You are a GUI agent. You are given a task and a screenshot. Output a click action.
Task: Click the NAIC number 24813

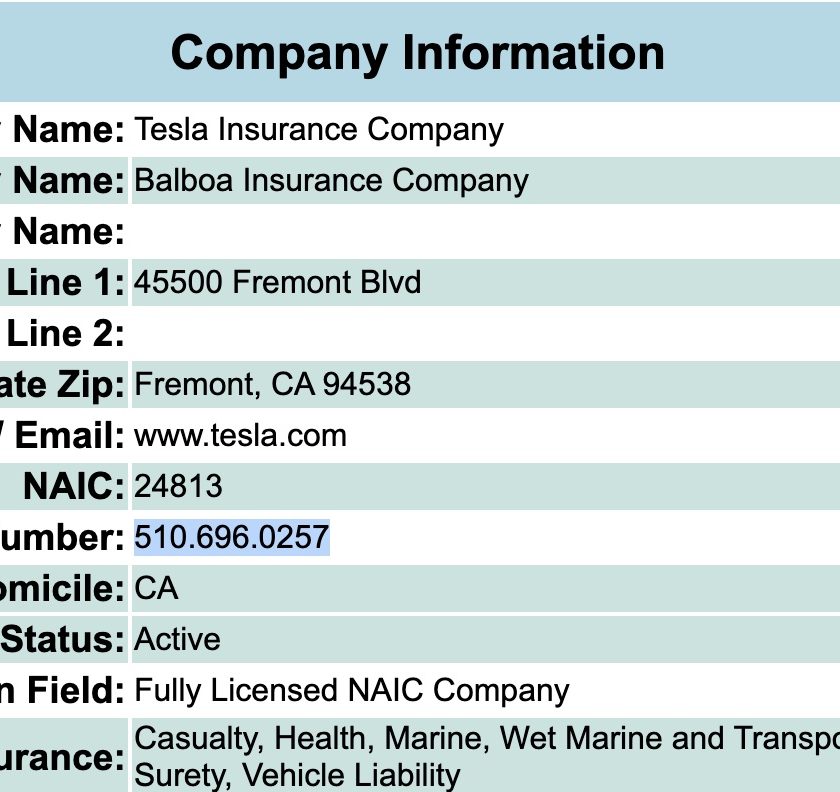coord(178,487)
